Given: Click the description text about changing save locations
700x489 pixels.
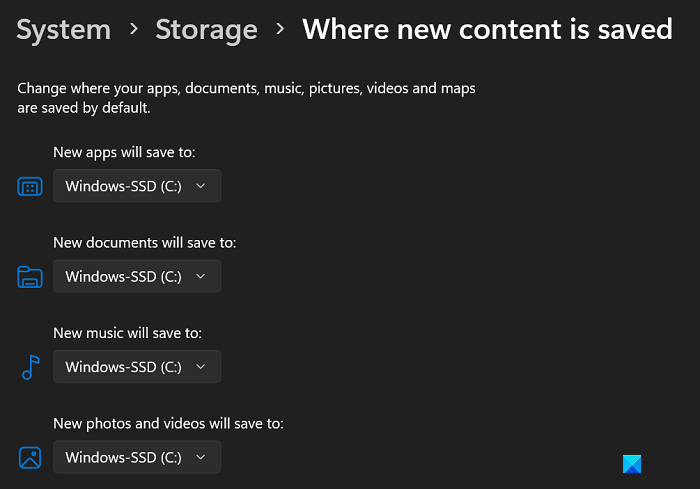Looking at the screenshot, I should coord(246,98).
